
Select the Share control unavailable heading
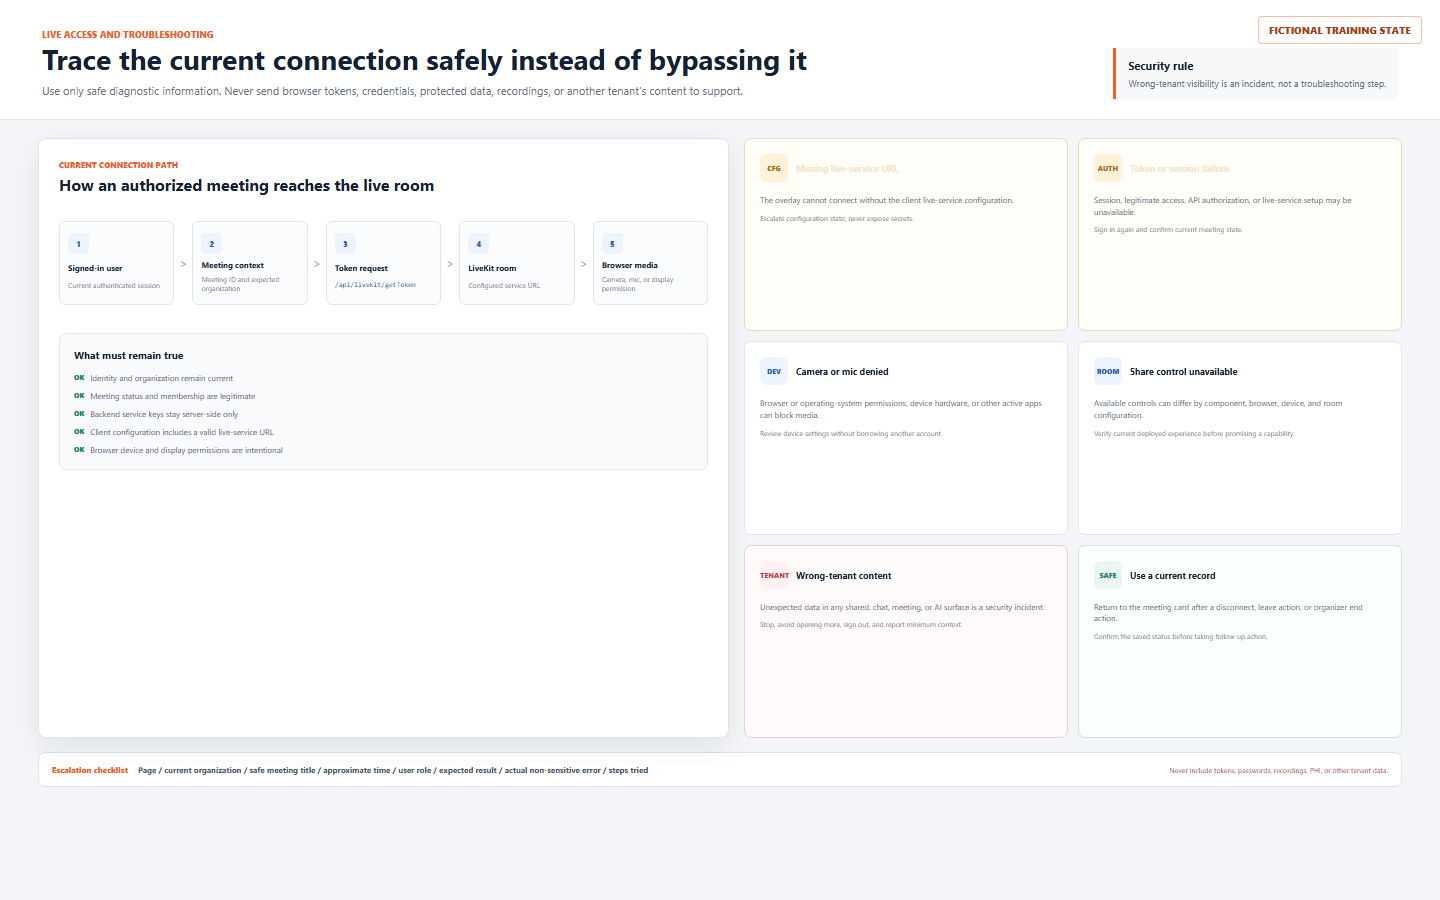click(x=1183, y=372)
